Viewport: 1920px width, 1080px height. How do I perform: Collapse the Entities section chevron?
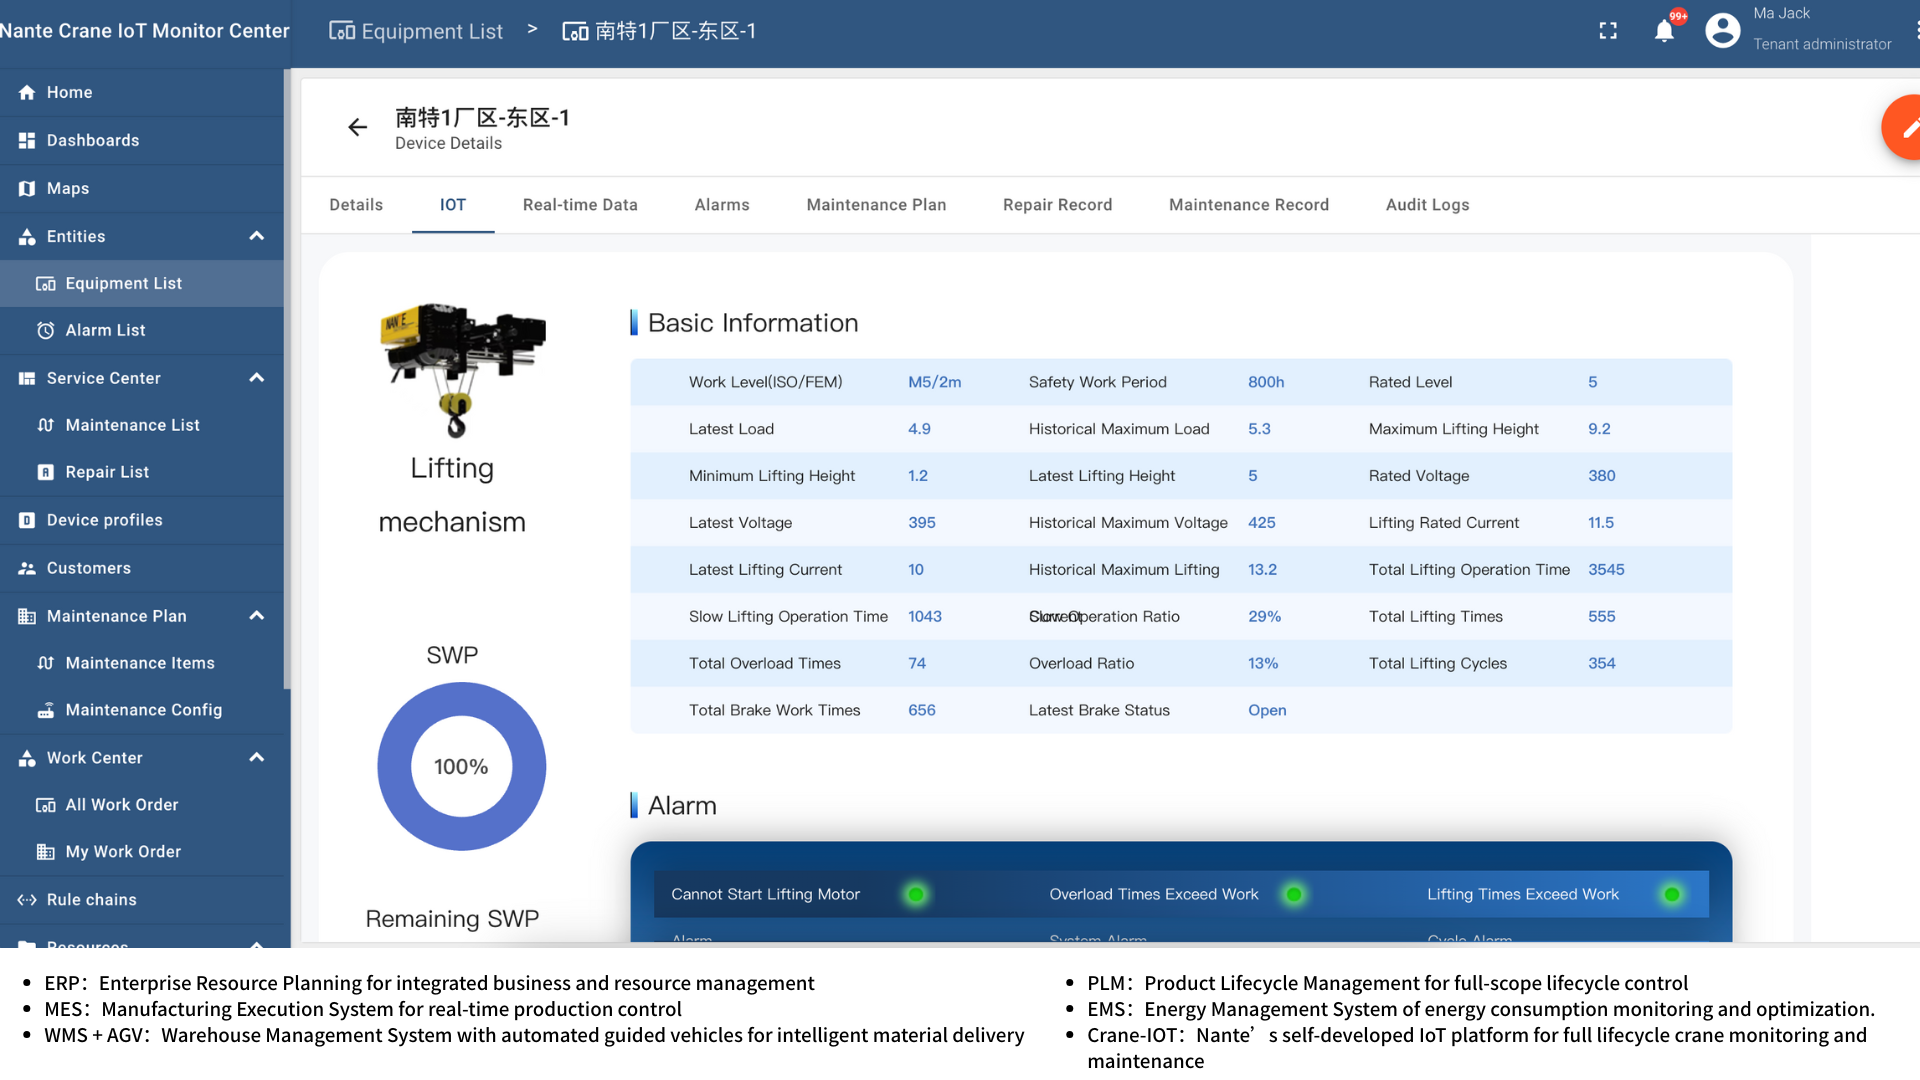coord(256,236)
